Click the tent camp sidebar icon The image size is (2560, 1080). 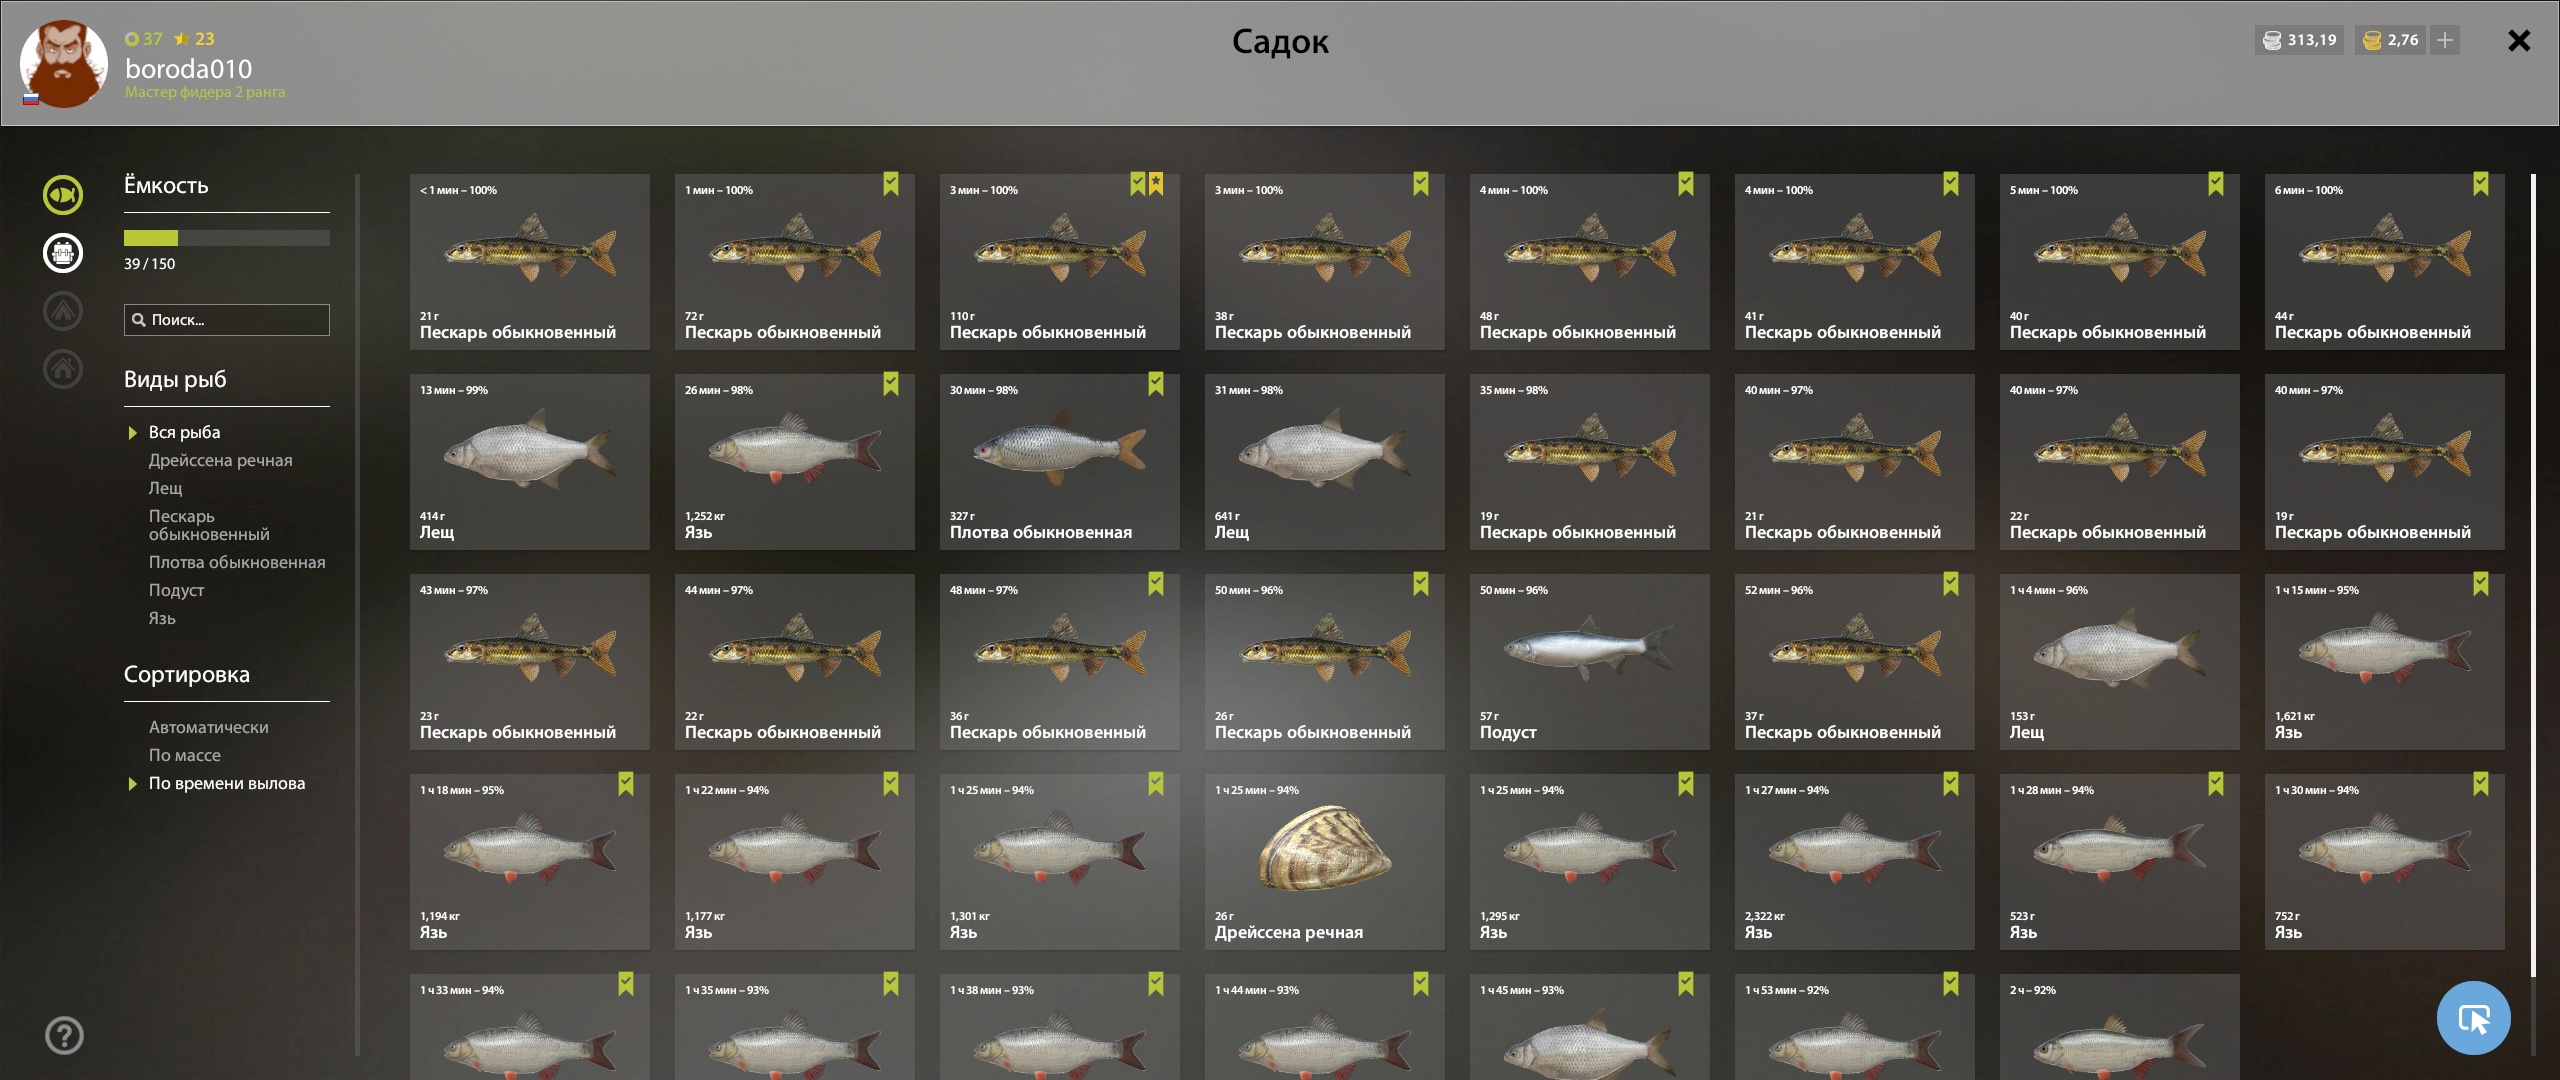62,311
